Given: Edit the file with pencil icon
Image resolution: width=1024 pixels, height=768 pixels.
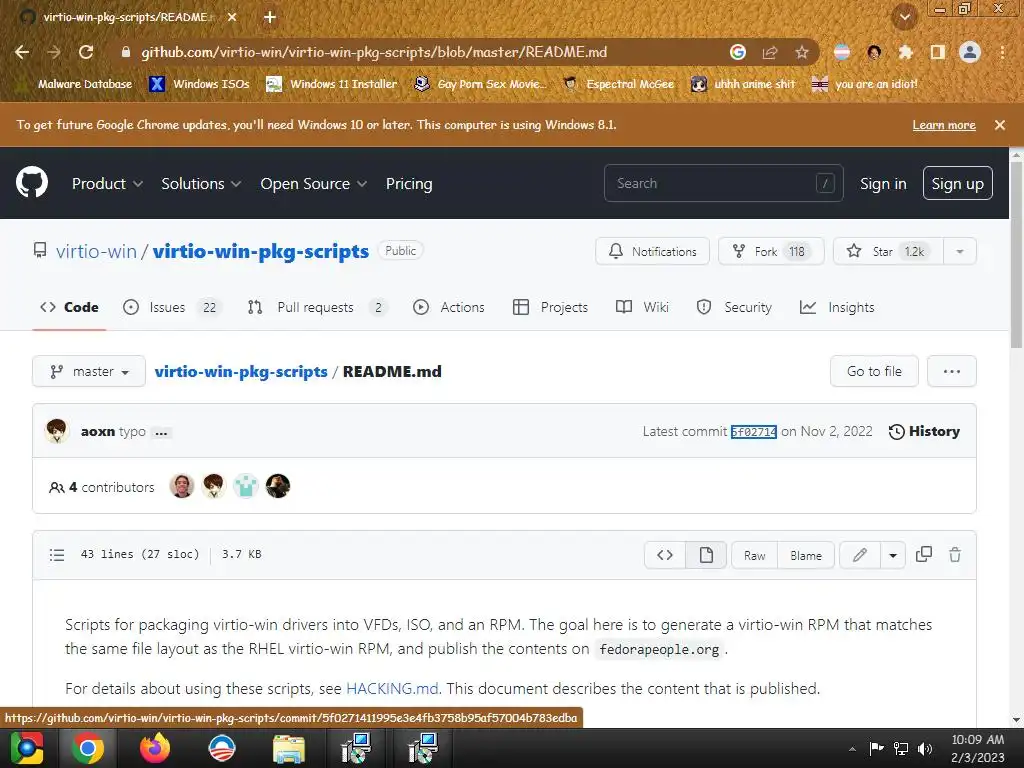Looking at the screenshot, I should pyautogui.click(x=860, y=555).
